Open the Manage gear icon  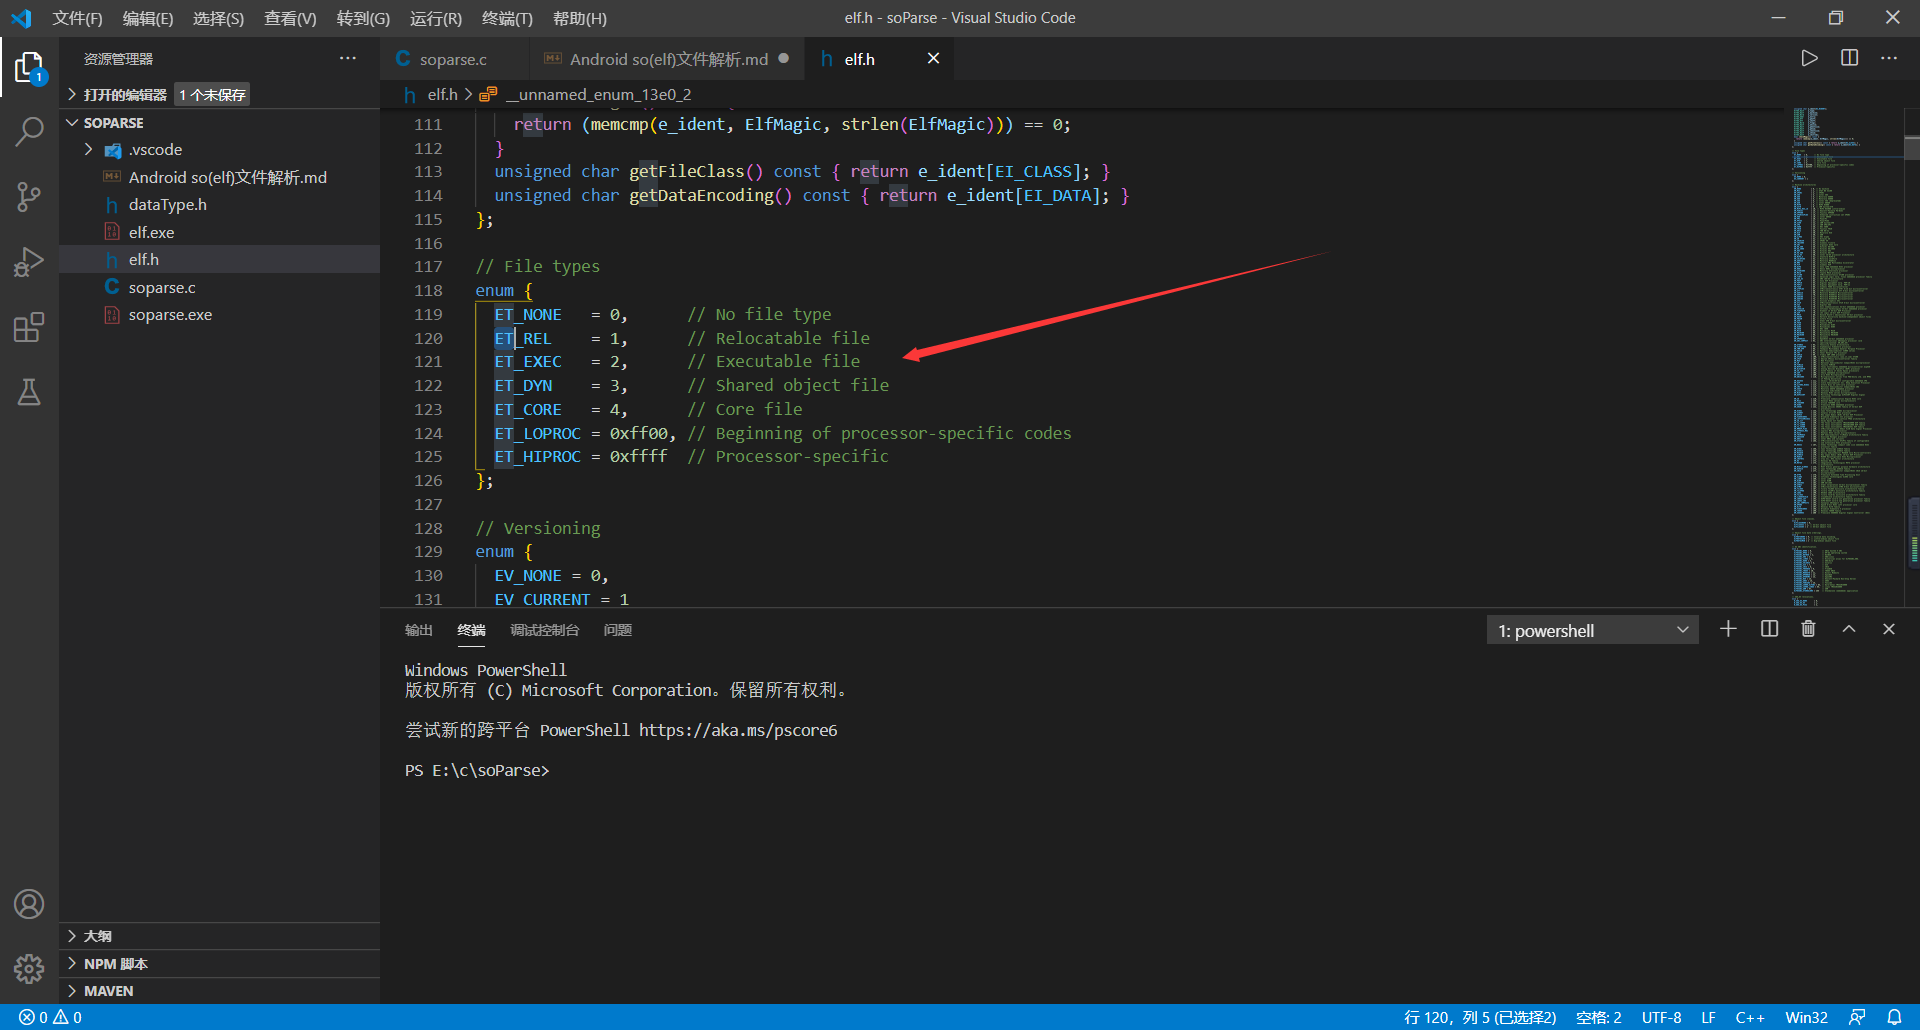29,969
